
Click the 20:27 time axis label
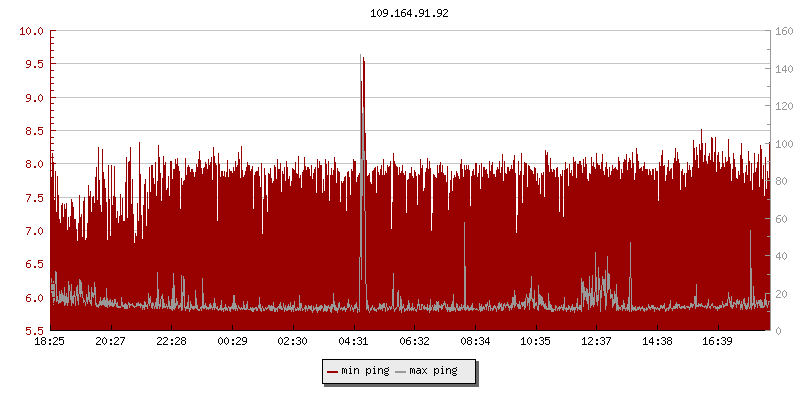pos(111,342)
